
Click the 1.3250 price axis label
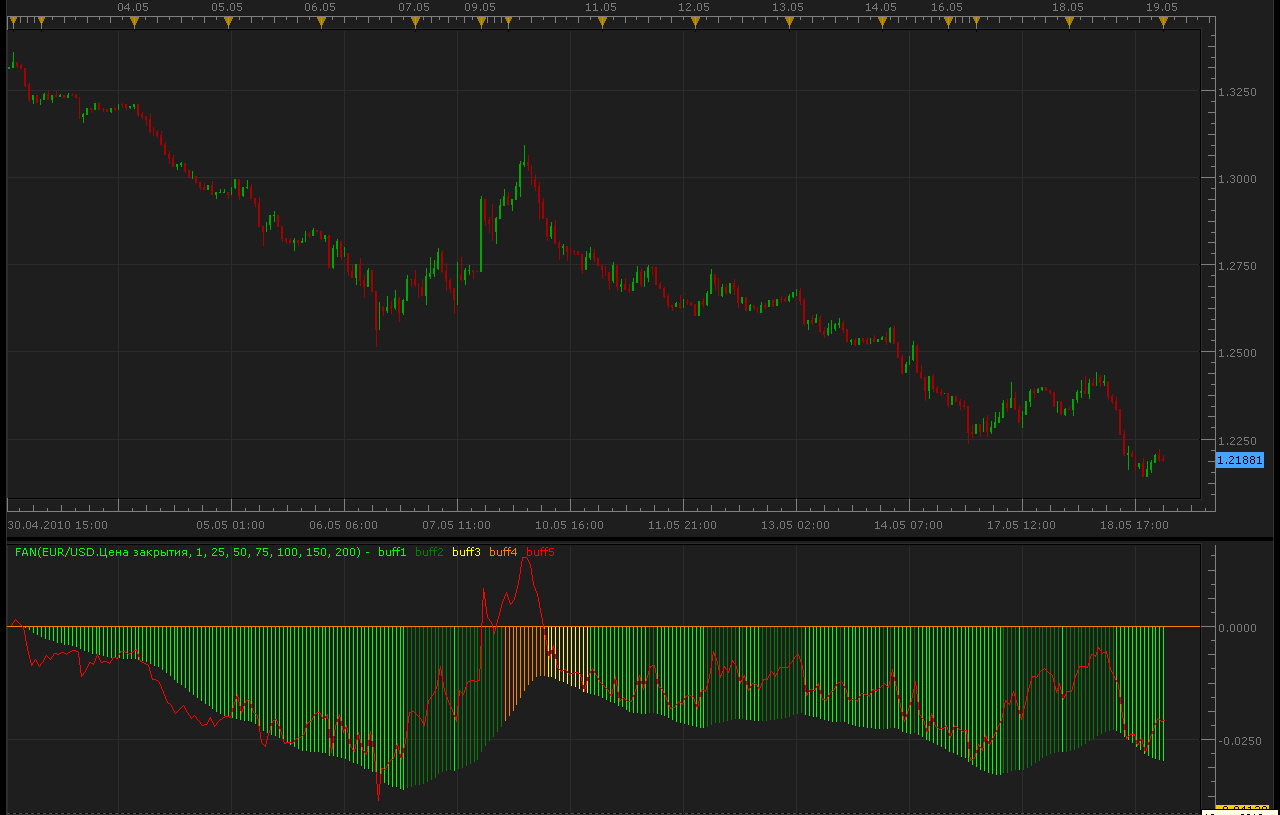pyautogui.click(x=1237, y=92)
